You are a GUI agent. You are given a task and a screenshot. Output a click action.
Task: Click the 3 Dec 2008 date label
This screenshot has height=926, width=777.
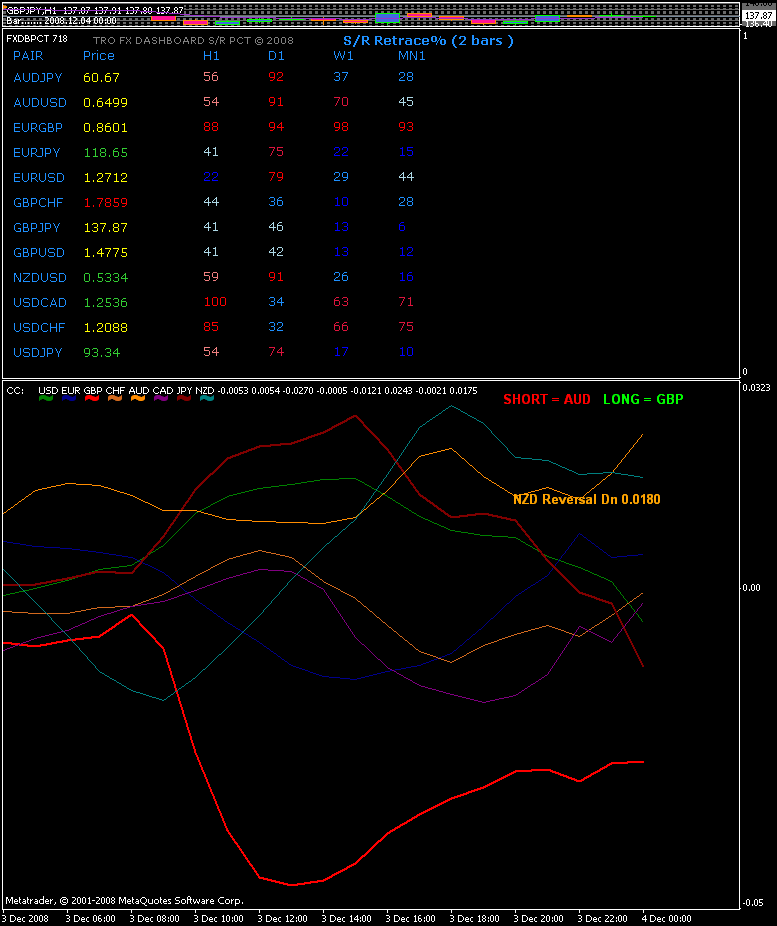pos(26,919)
